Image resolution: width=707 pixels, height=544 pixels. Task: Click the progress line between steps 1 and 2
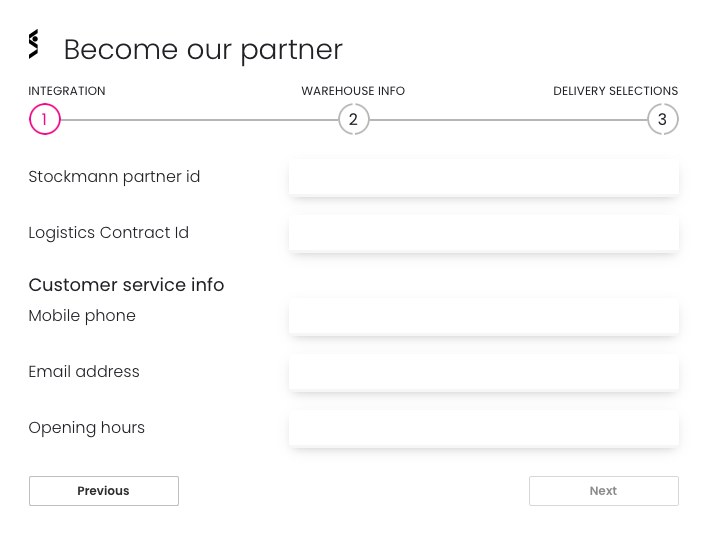(x=199, y=120)
